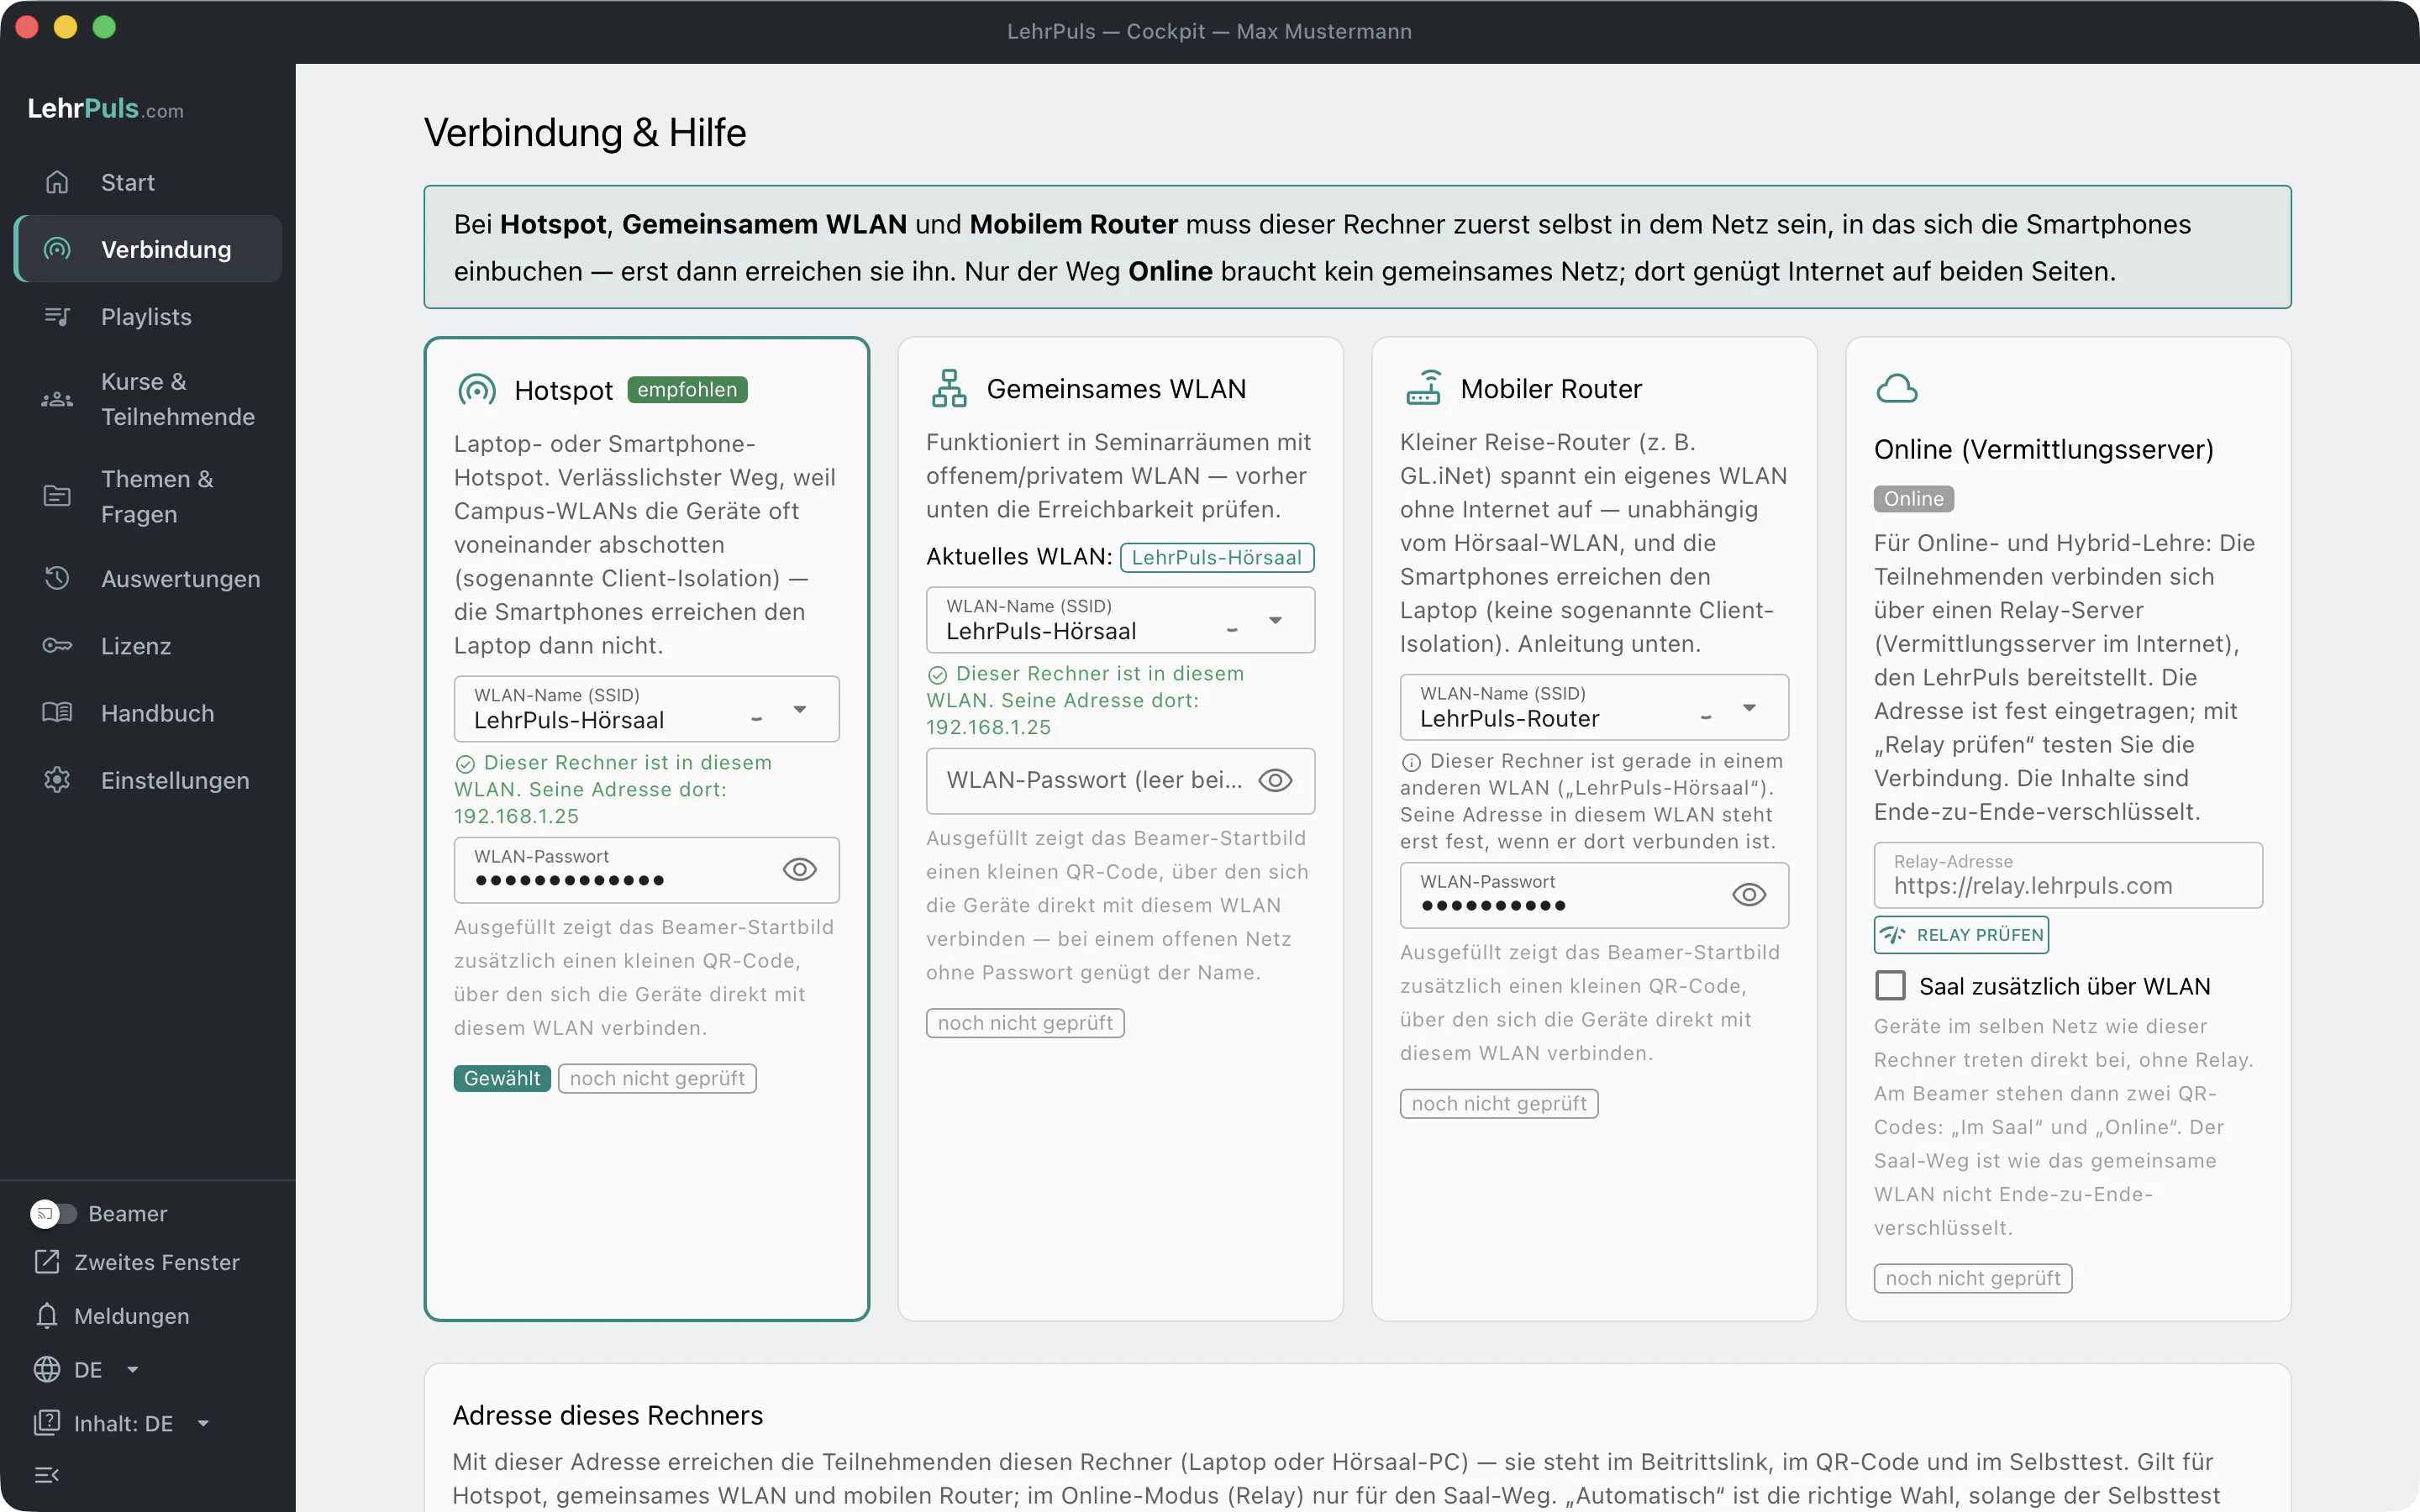Click the empfohlen badge next to Hotspot
The image size is (2420, 1512).
tap(687, 390)
